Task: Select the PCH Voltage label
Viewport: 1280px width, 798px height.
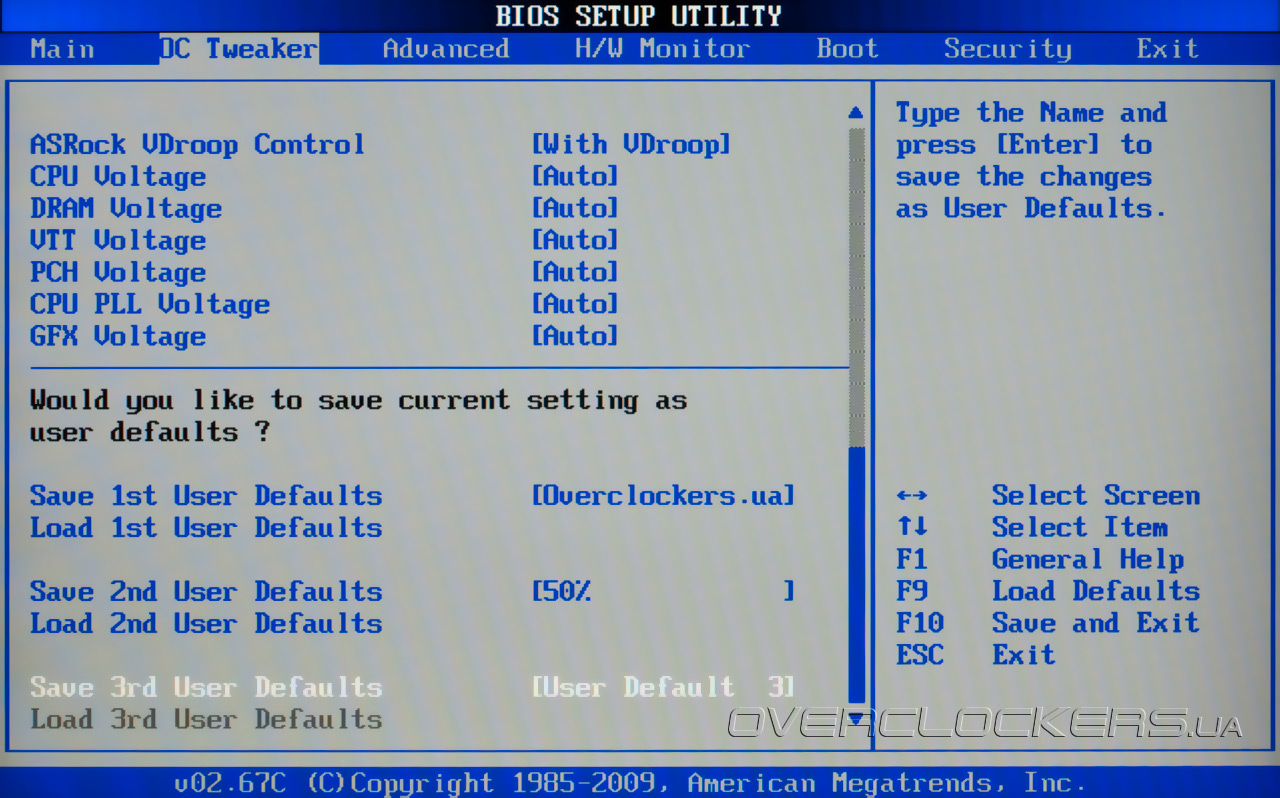Action: 118,273
